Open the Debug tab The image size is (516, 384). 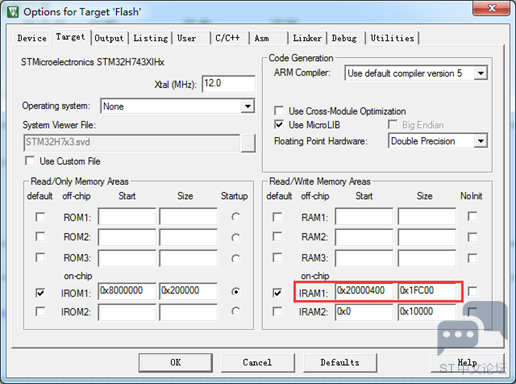click(x=344, y=38)
